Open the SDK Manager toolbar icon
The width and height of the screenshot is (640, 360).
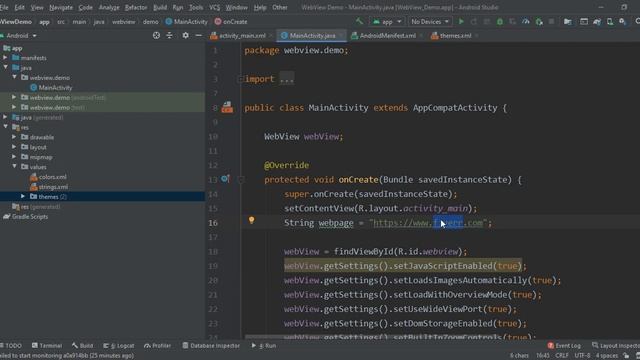coord(622,21)
